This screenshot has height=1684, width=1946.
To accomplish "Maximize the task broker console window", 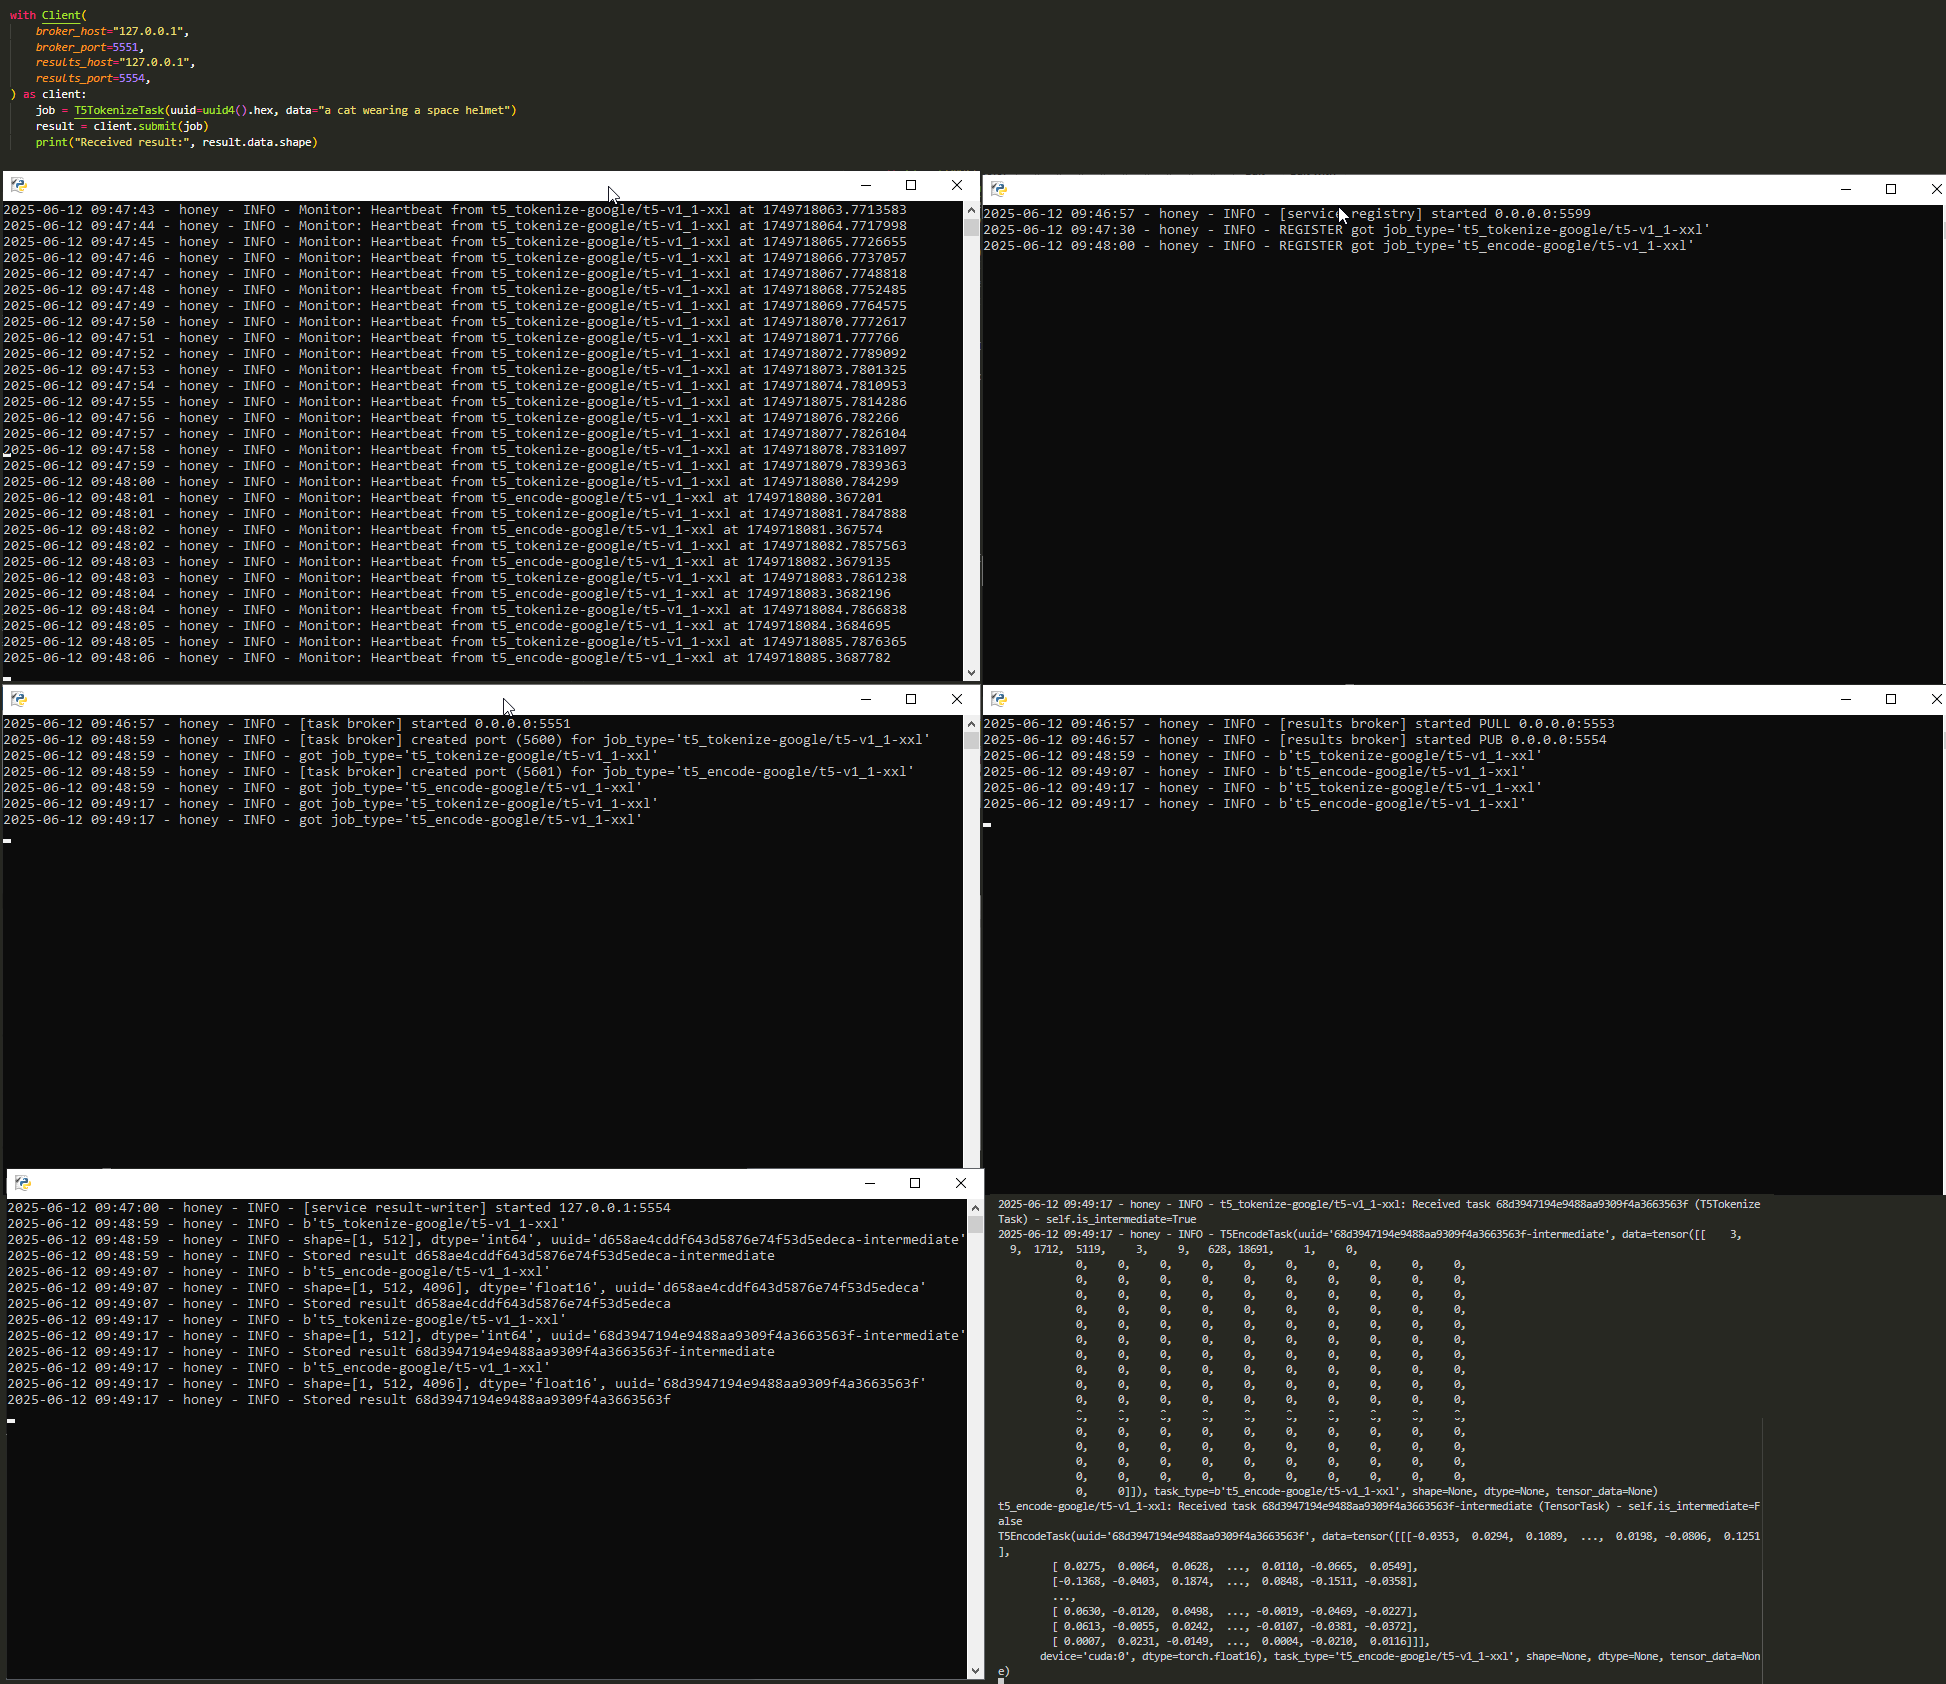I will [x=911, y=699].
